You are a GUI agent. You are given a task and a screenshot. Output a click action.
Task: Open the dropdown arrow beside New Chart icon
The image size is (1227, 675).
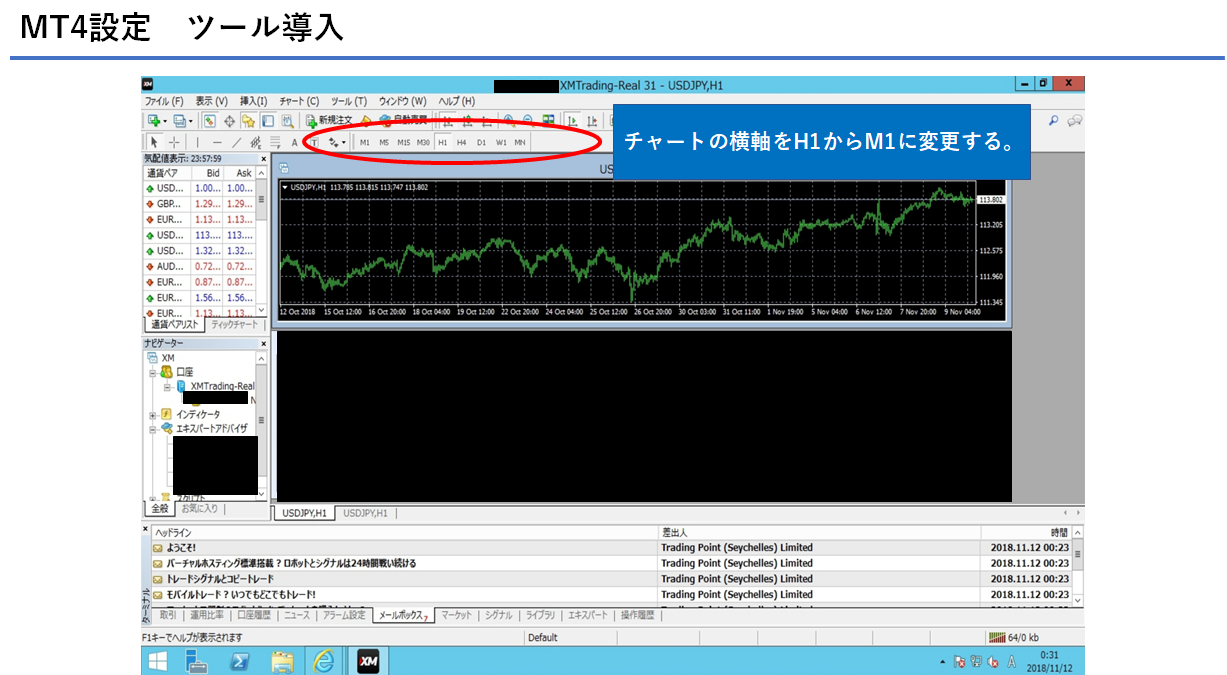165,122
